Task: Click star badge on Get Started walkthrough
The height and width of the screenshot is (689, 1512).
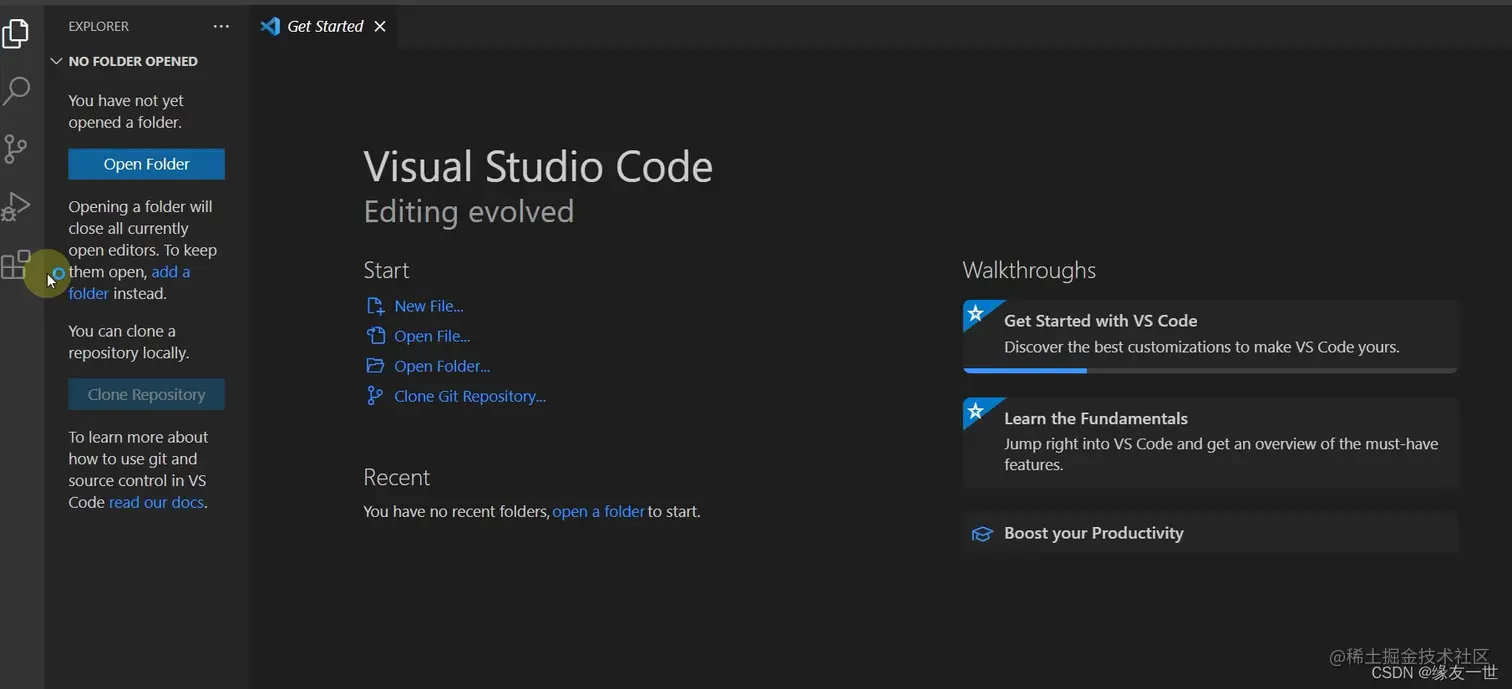Action: tap(975, 312)
